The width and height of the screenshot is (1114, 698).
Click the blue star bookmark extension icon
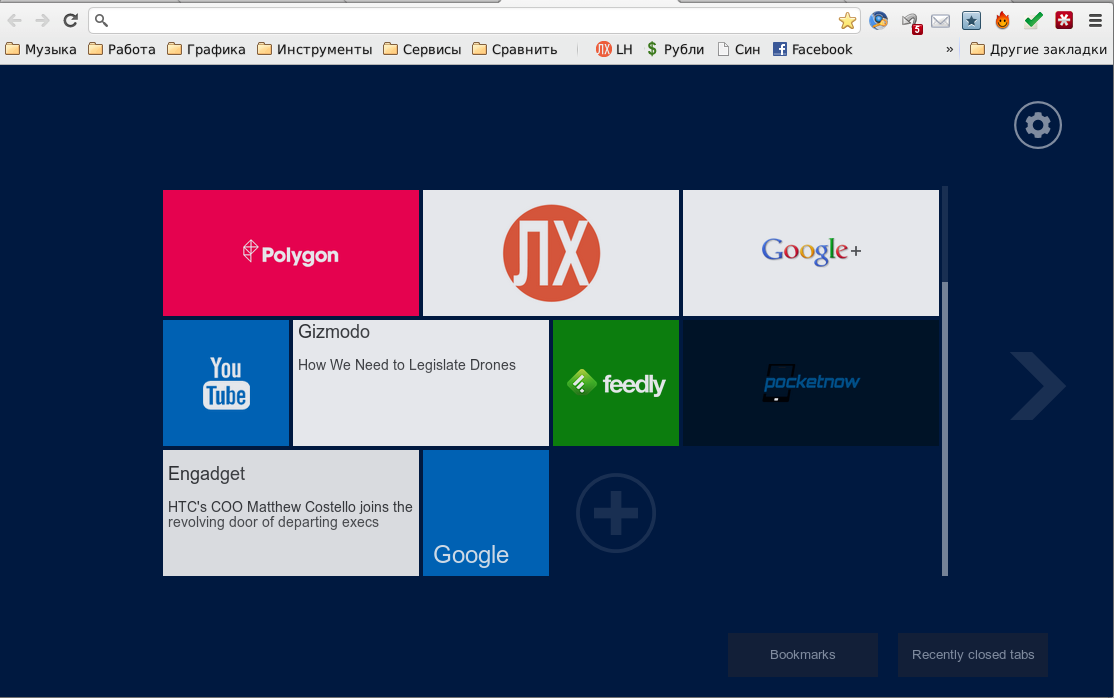(x=971, y=21)
